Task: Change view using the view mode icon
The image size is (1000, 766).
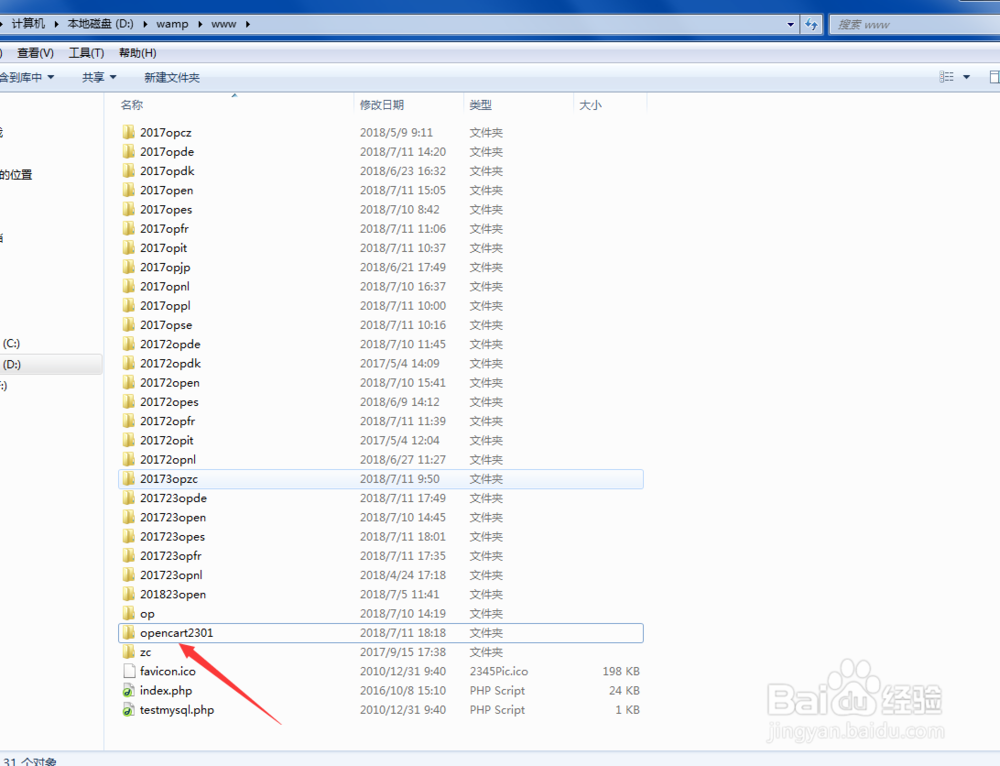Action: (946, 77)
